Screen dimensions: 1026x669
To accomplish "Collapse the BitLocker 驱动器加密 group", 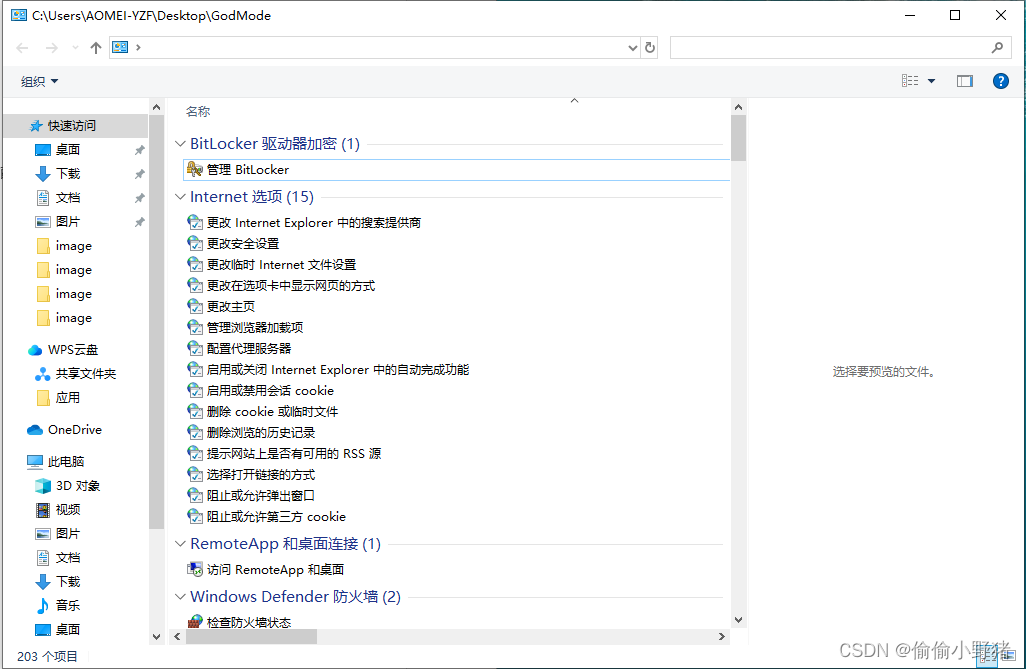I will (181, 143).
